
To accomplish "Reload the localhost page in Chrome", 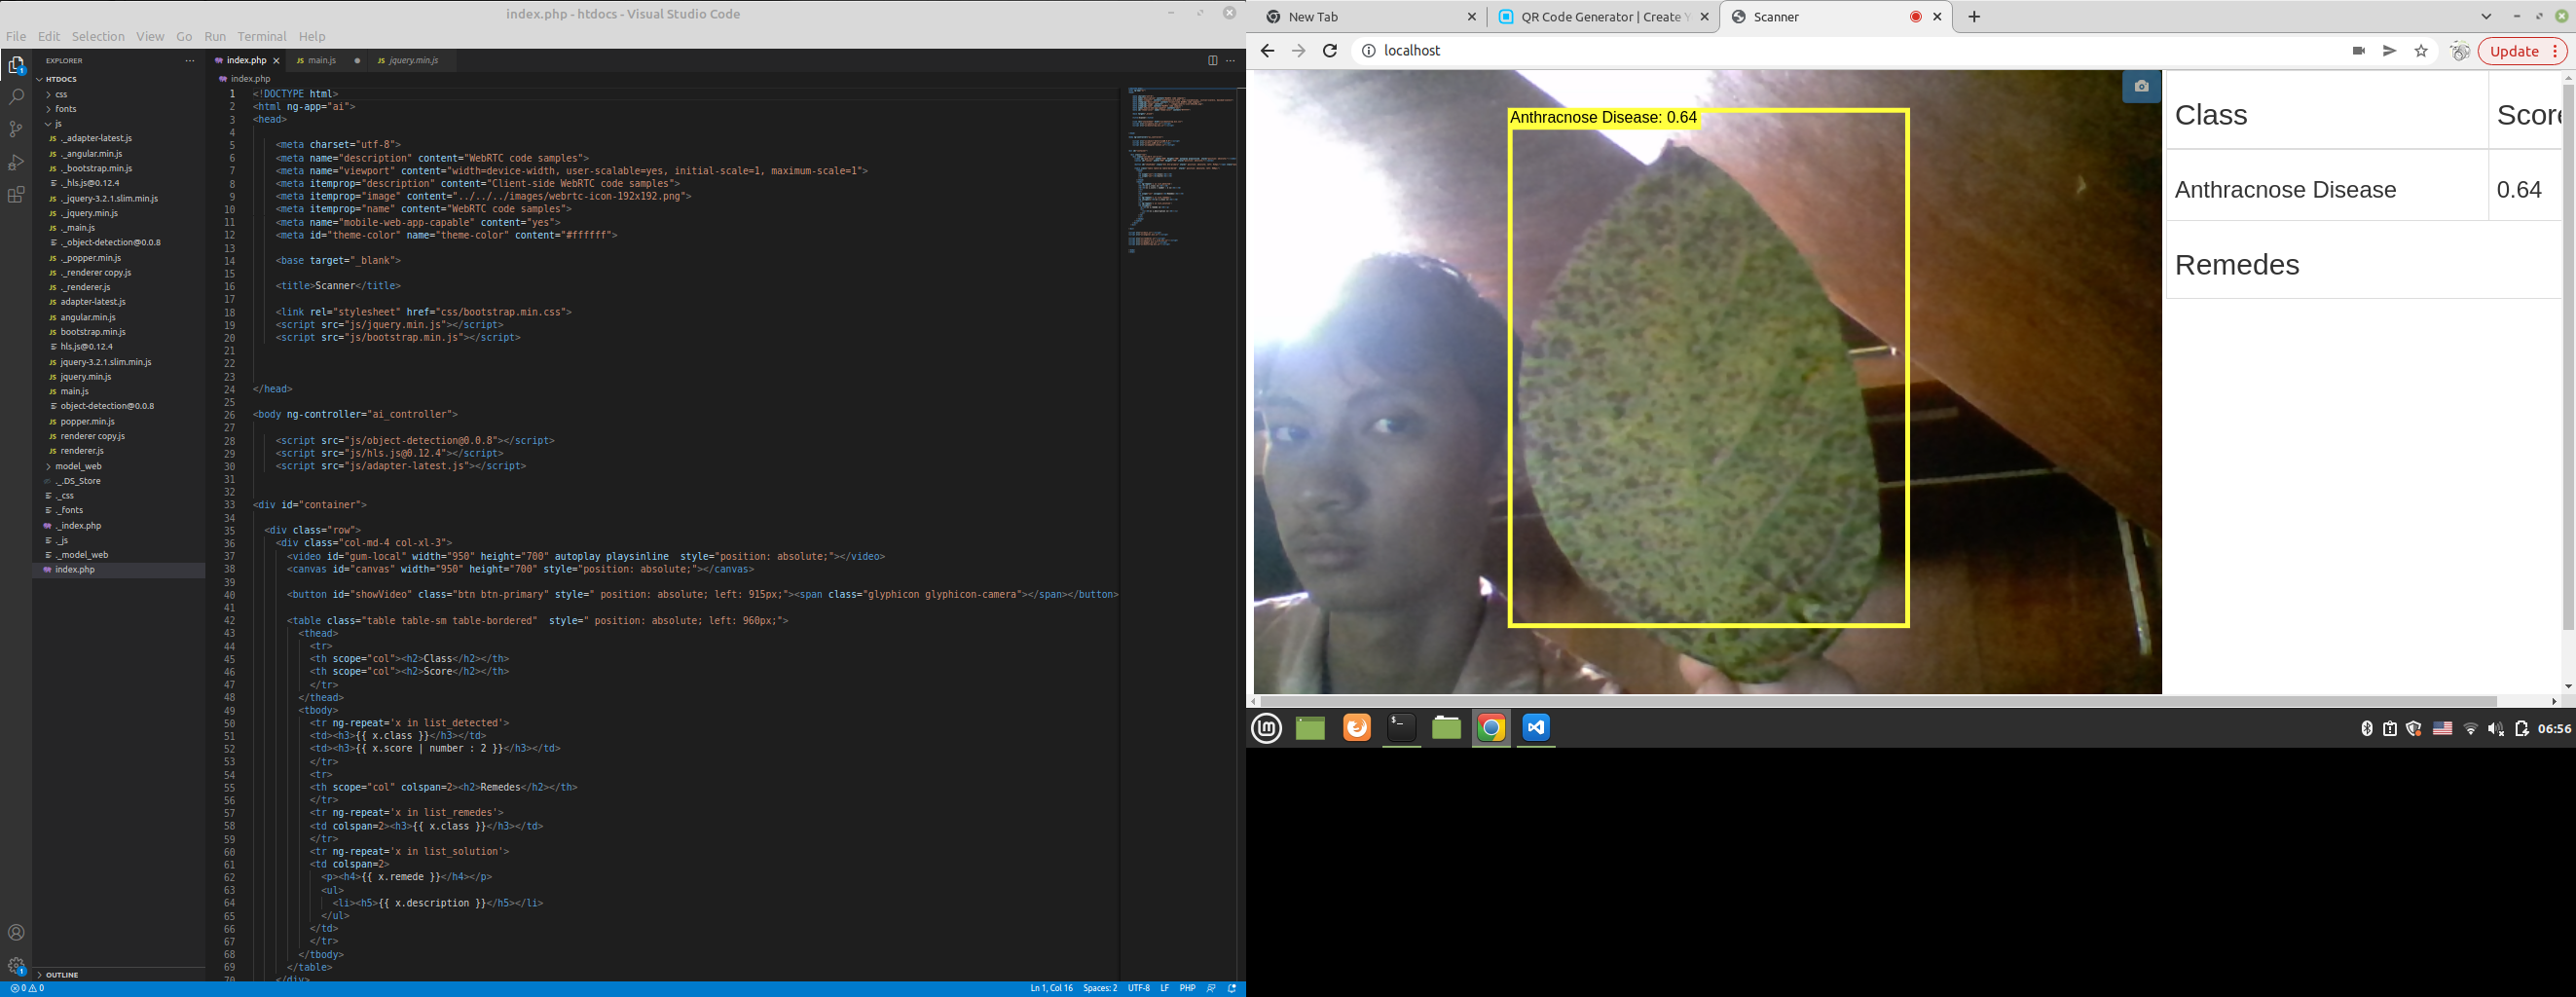I will pos(1330,51).
